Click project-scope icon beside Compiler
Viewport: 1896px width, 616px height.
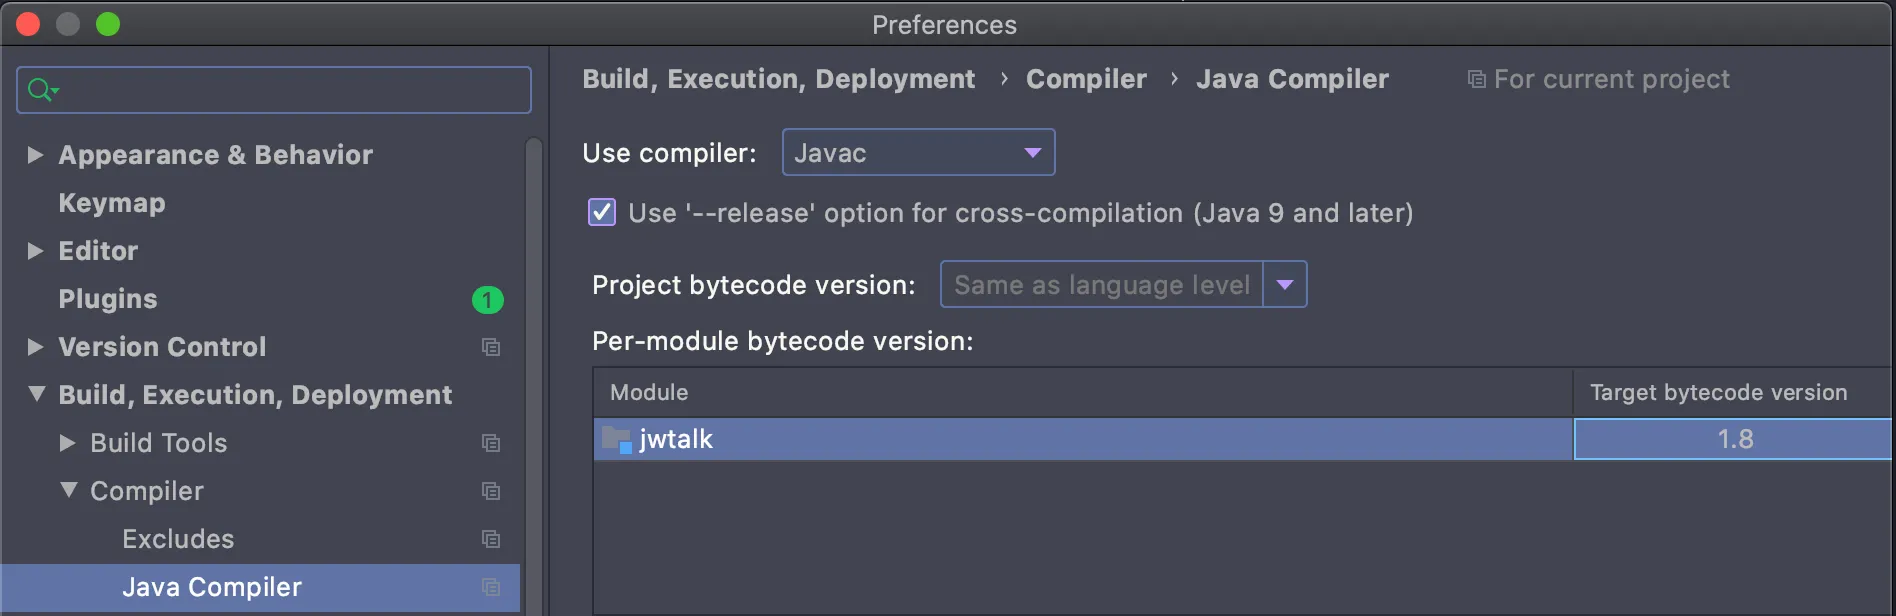click(491, 491)
